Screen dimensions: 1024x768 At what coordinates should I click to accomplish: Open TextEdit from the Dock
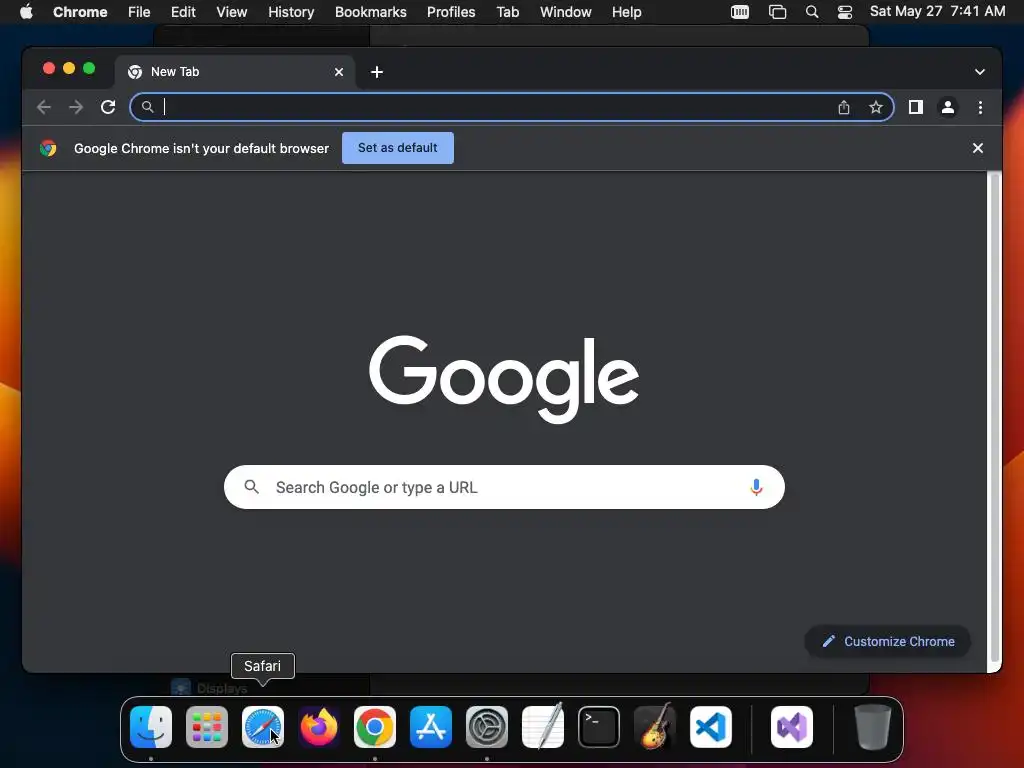pyautogui.click(x=543, y=726)
